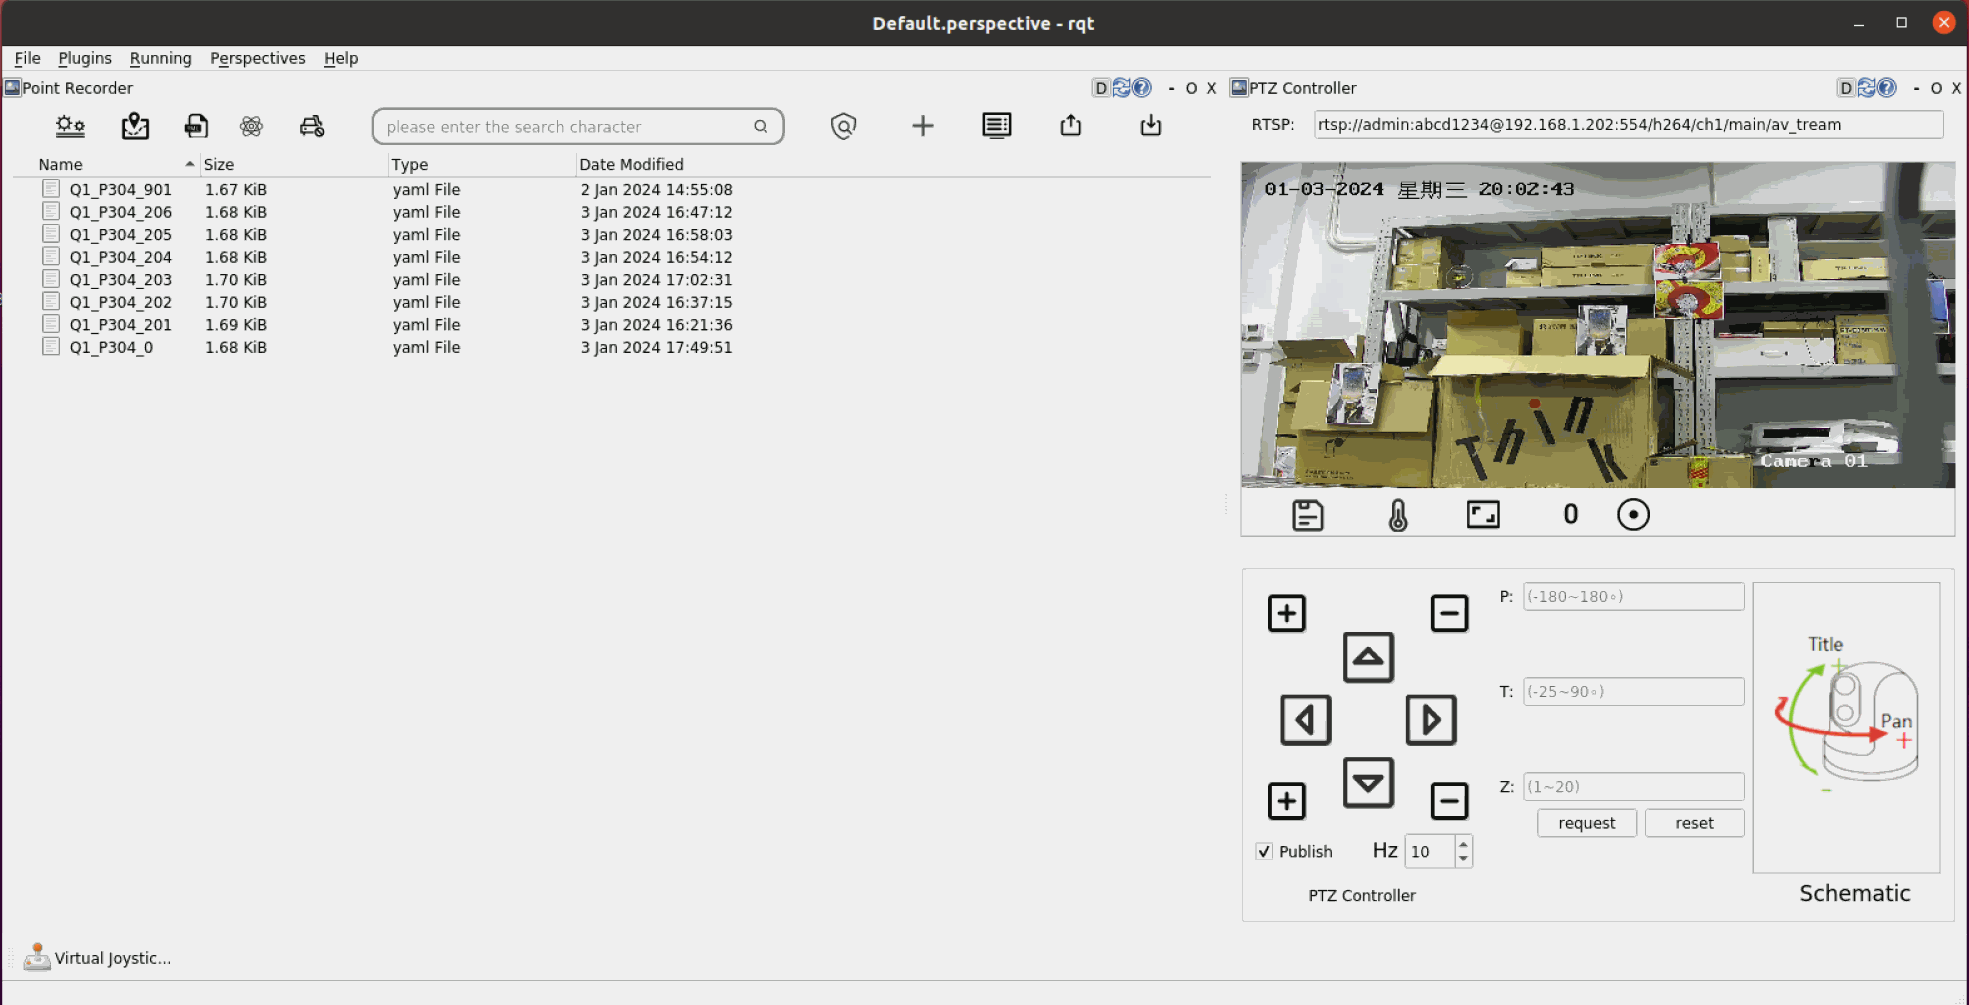Click the download/import icon in toolbar
Screen dimensions: 1969x1005
(1150, 126)
